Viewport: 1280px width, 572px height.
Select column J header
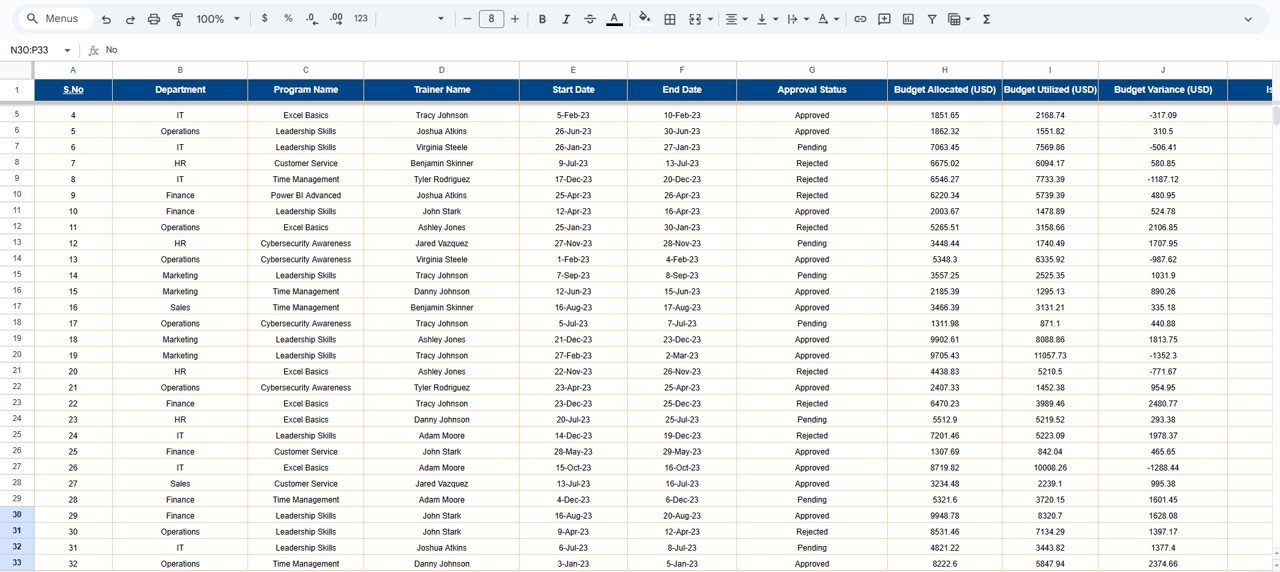pyautogui.click(x=1163, y=69)
